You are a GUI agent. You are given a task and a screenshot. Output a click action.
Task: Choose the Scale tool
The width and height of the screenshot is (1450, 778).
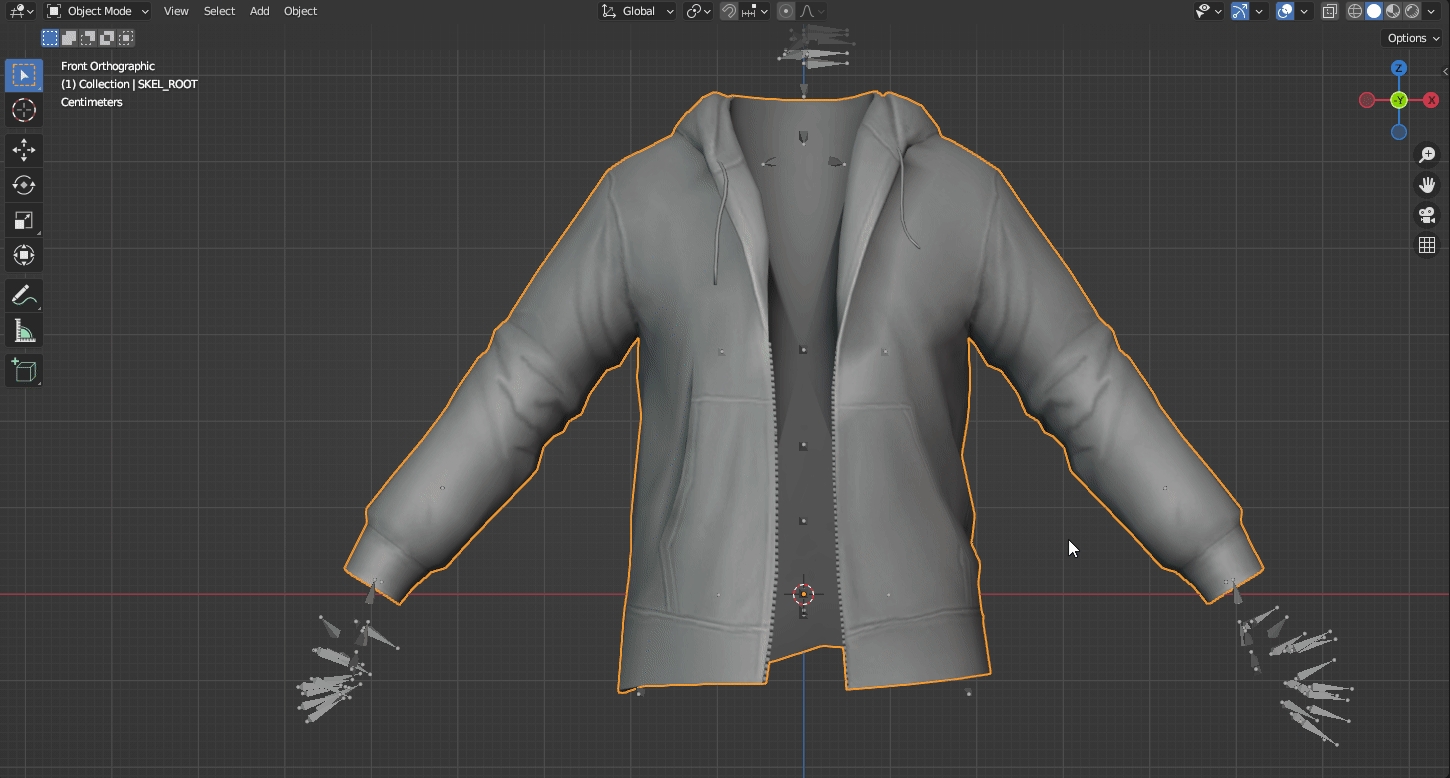click(x=24, y=220)
